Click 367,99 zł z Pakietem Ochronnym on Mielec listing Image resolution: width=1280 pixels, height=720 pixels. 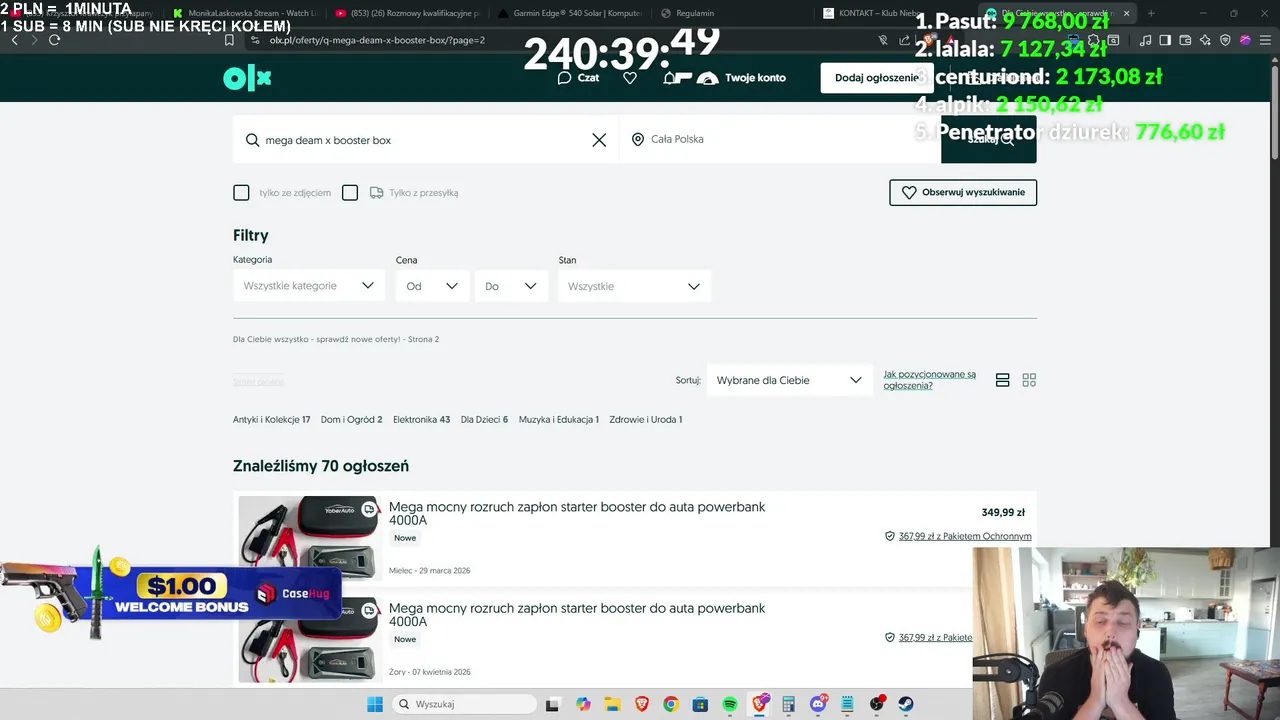point(965,536)
